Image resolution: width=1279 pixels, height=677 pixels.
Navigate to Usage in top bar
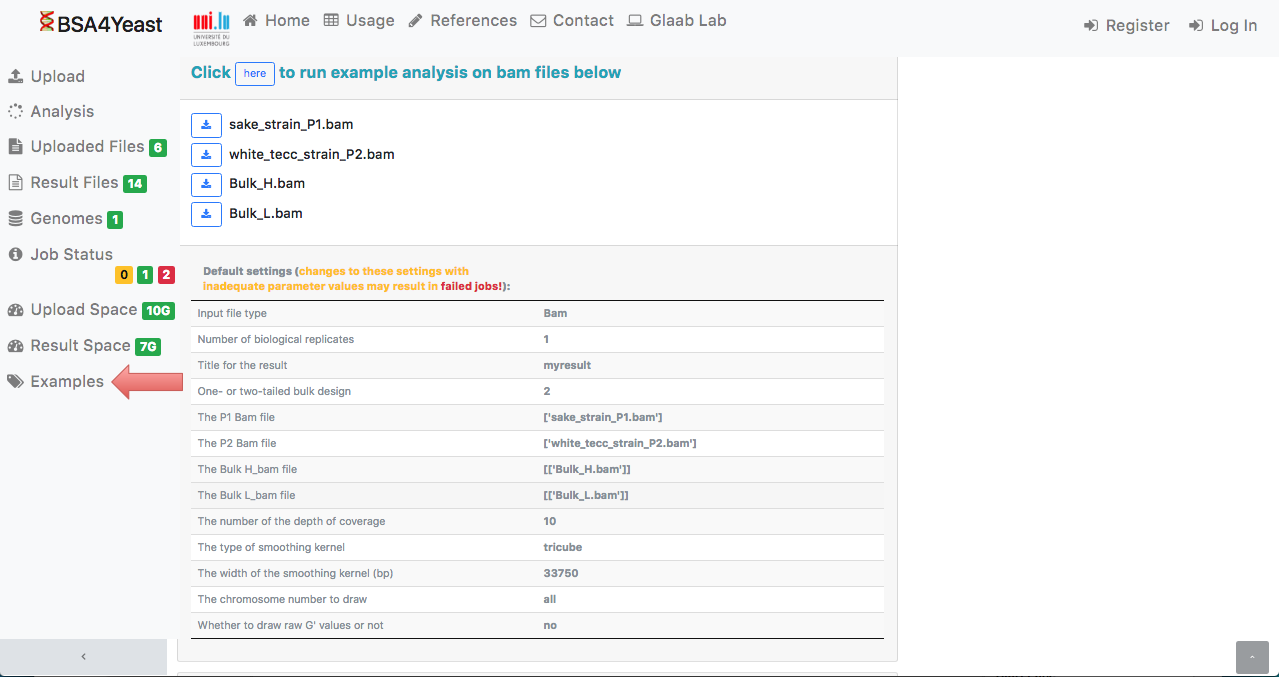(359, 21)
